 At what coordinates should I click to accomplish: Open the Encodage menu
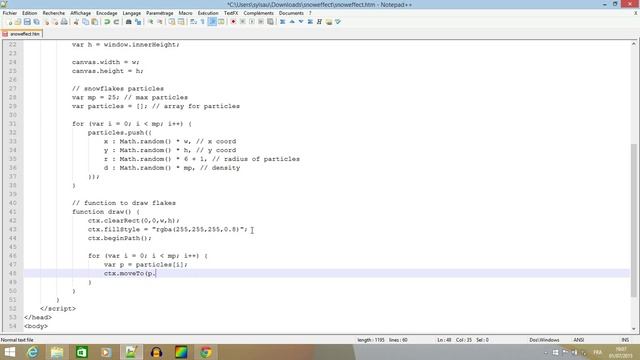click(x=107, y=13)
